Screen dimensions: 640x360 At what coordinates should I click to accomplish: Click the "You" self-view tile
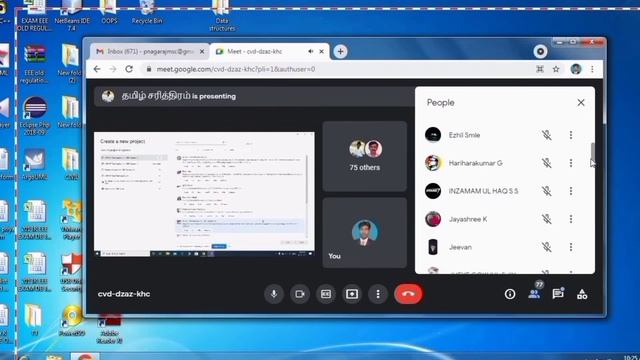click(x=364, y=233)
